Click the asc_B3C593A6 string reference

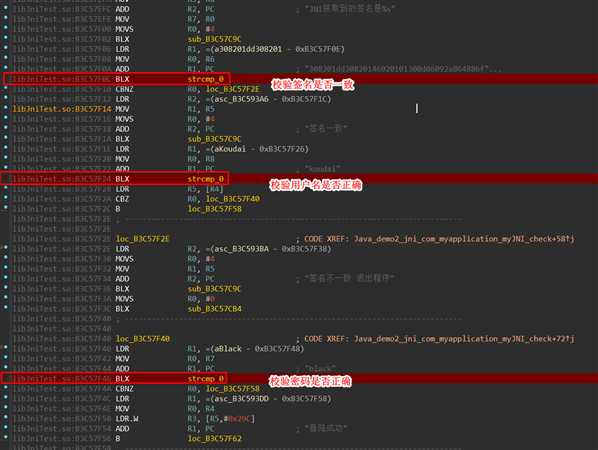(x=241, y=99)
